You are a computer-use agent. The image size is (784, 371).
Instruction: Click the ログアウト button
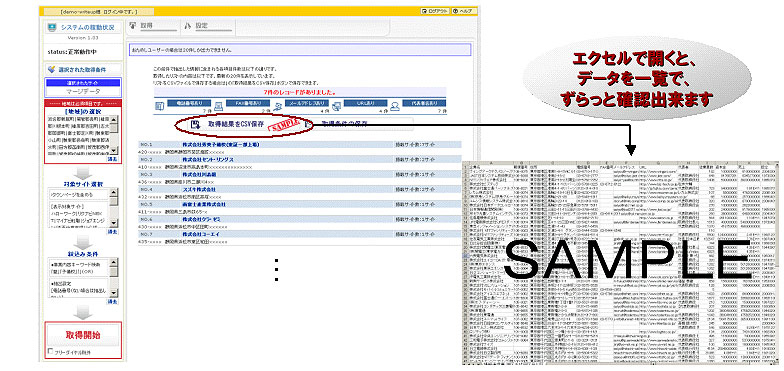pyautogui.click(x=434, y=11)
